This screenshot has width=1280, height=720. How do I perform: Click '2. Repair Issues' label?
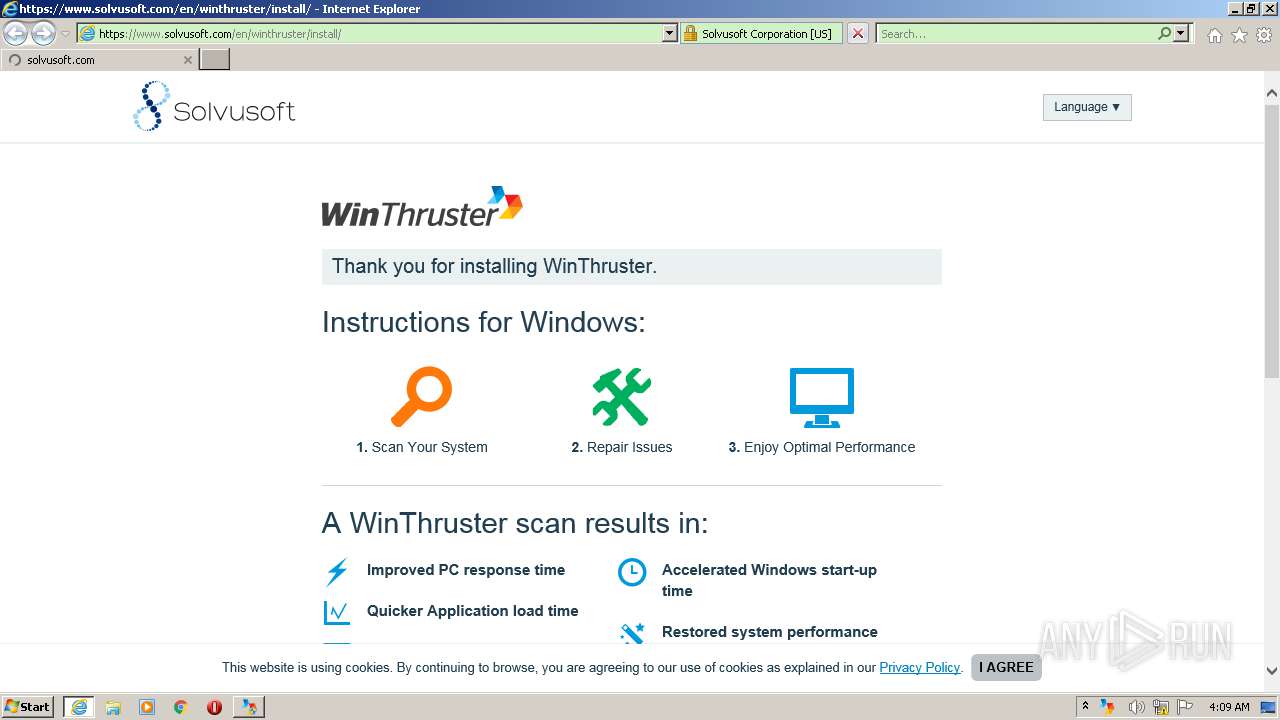tap(622, 447)
